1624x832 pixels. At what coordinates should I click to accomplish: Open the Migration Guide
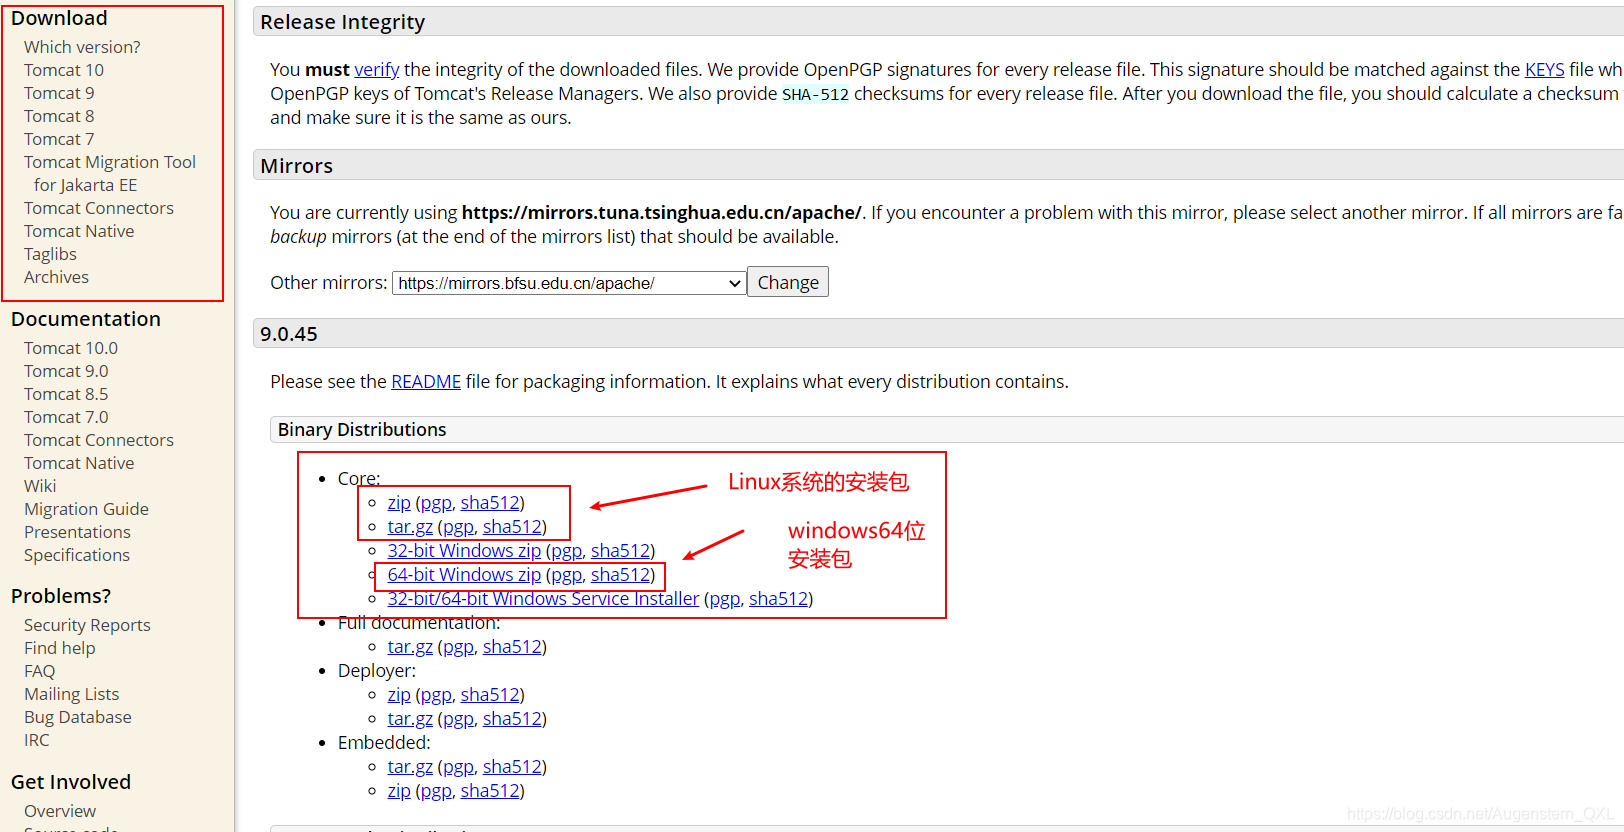[86, 509]
